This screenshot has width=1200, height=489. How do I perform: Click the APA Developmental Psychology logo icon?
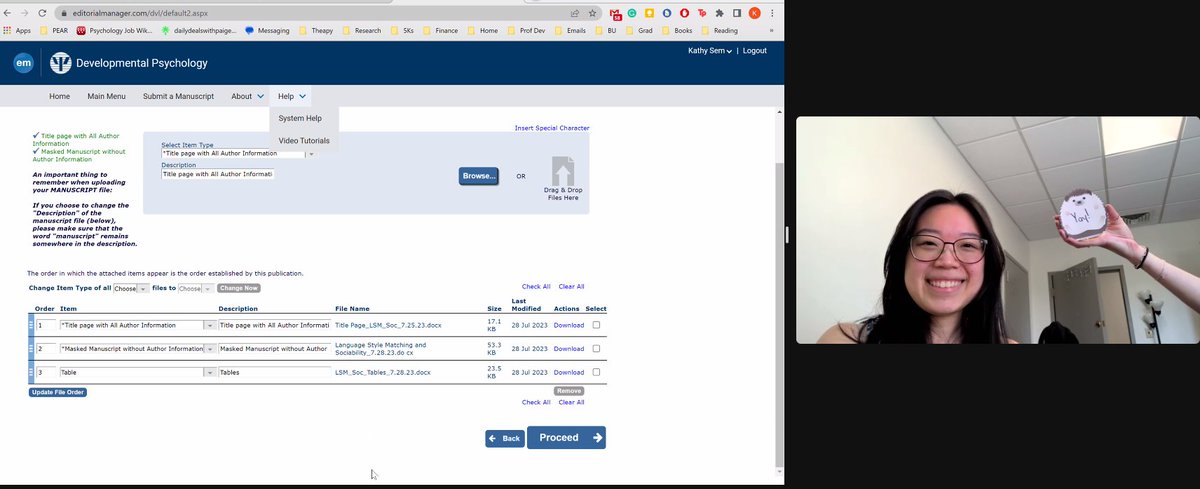pos(60,64)
